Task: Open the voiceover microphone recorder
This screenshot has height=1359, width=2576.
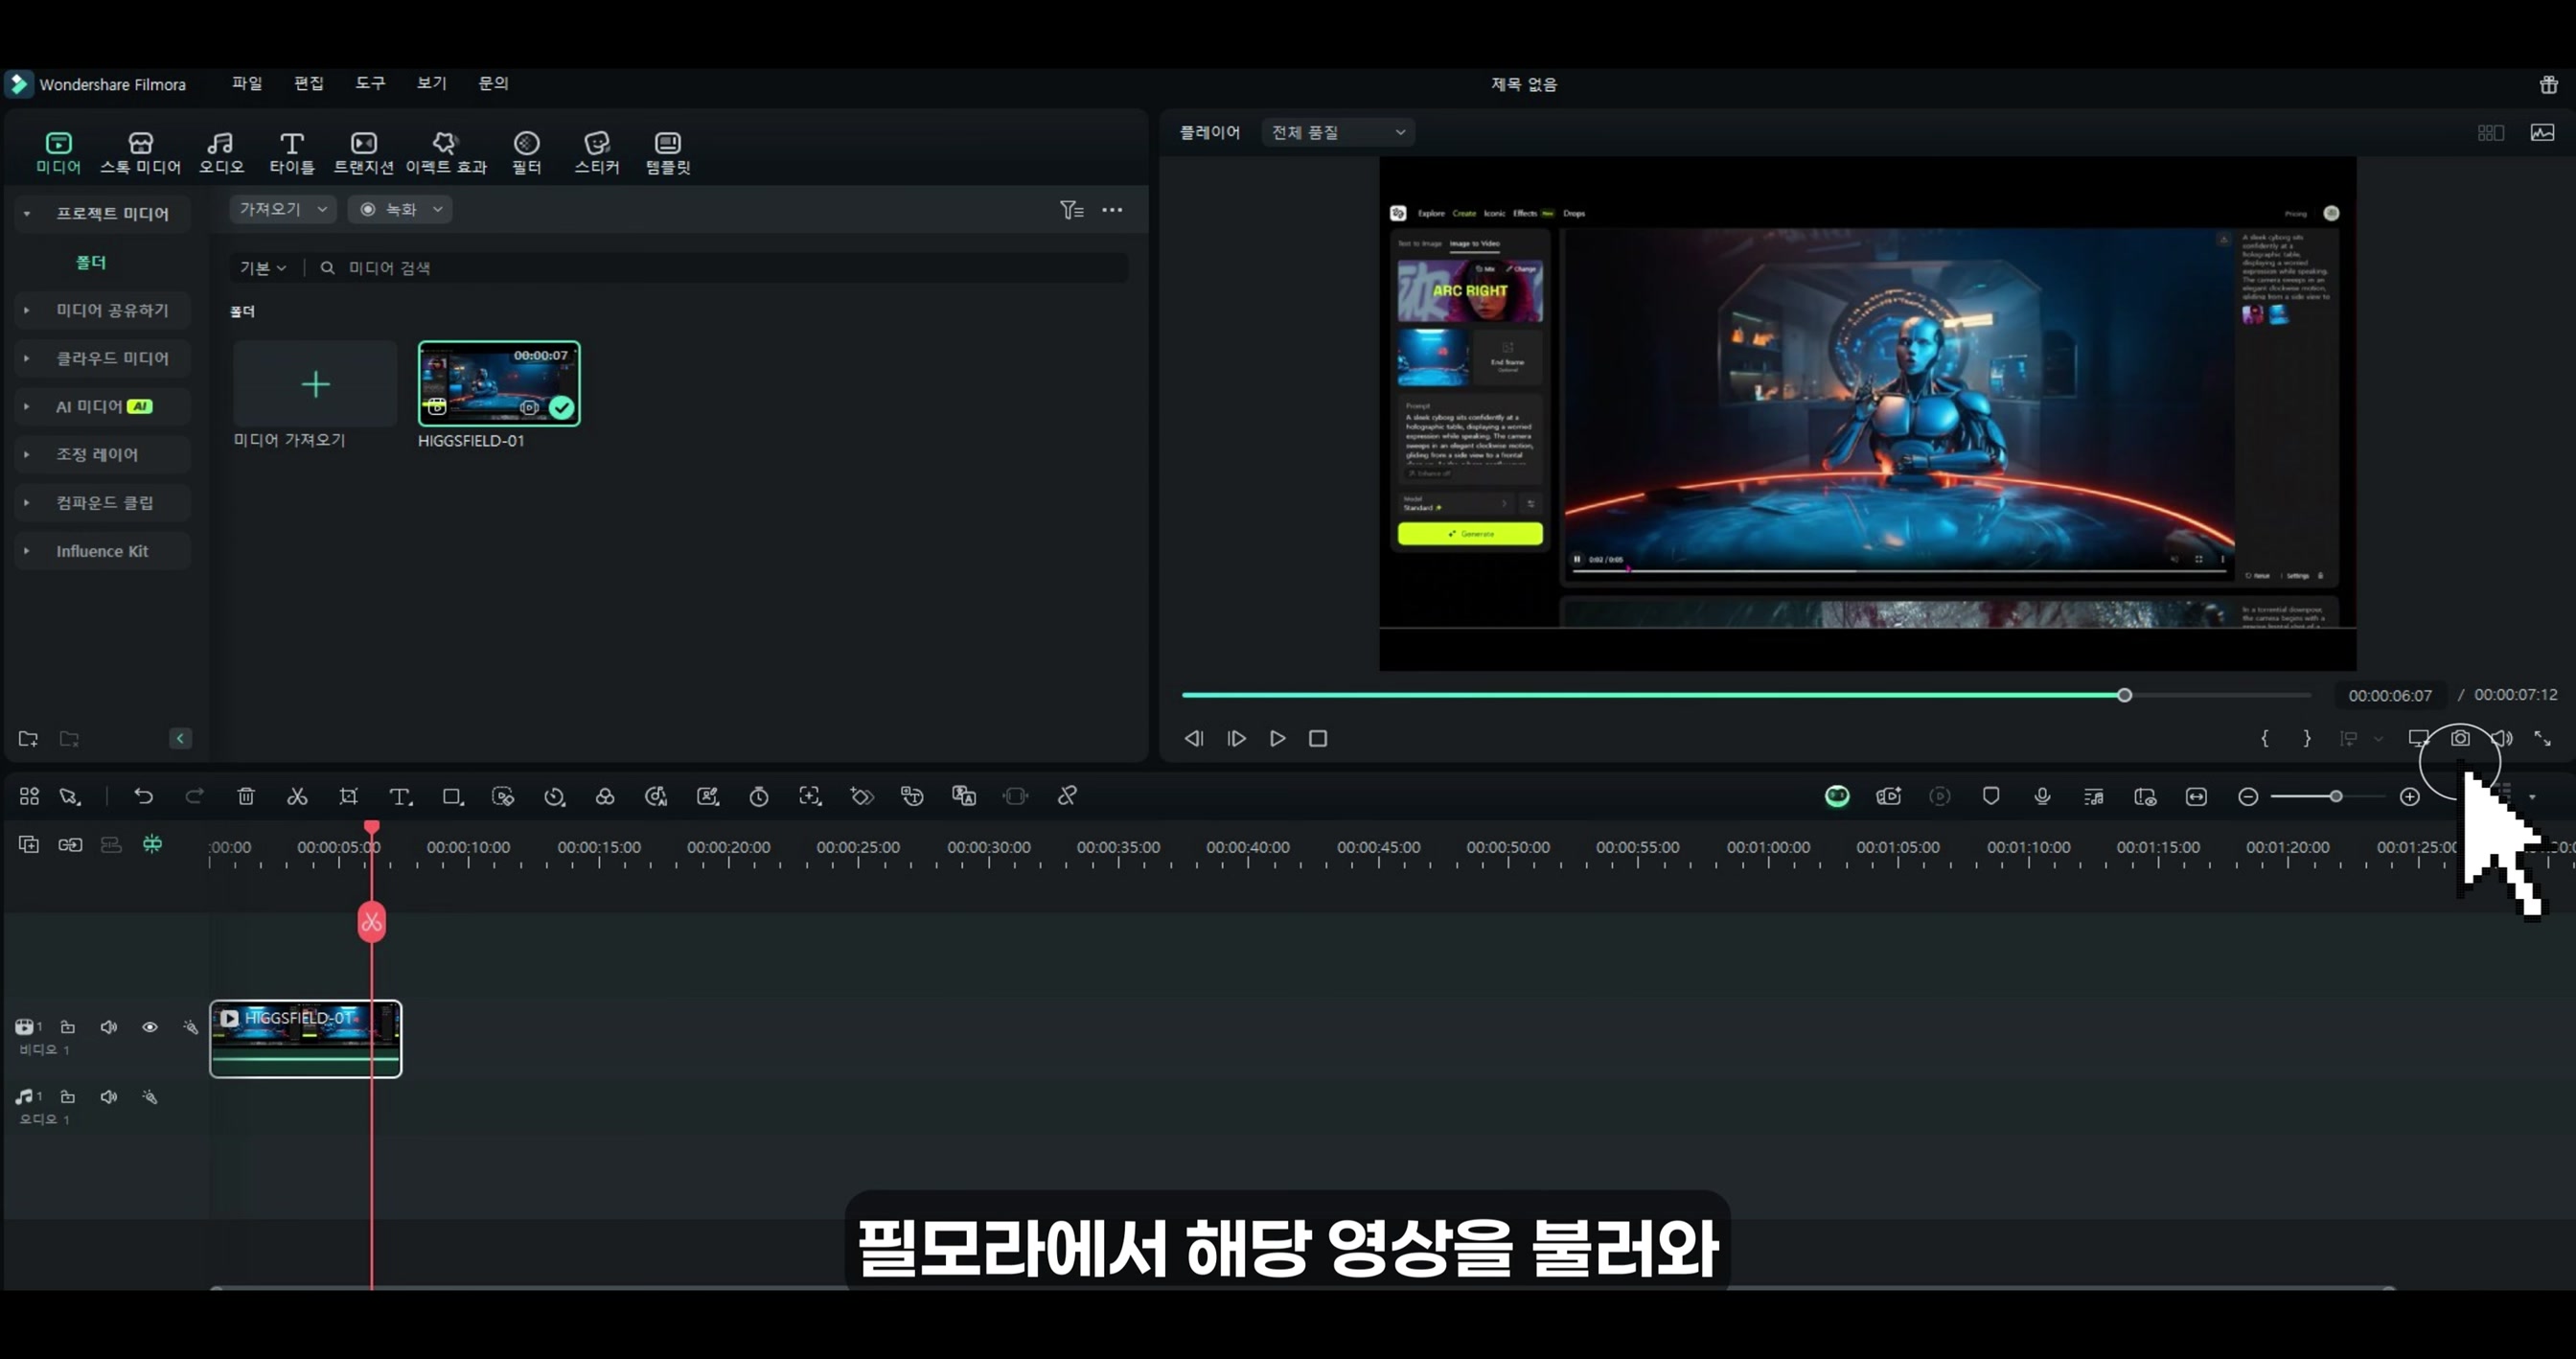Action: point(2042,796)
